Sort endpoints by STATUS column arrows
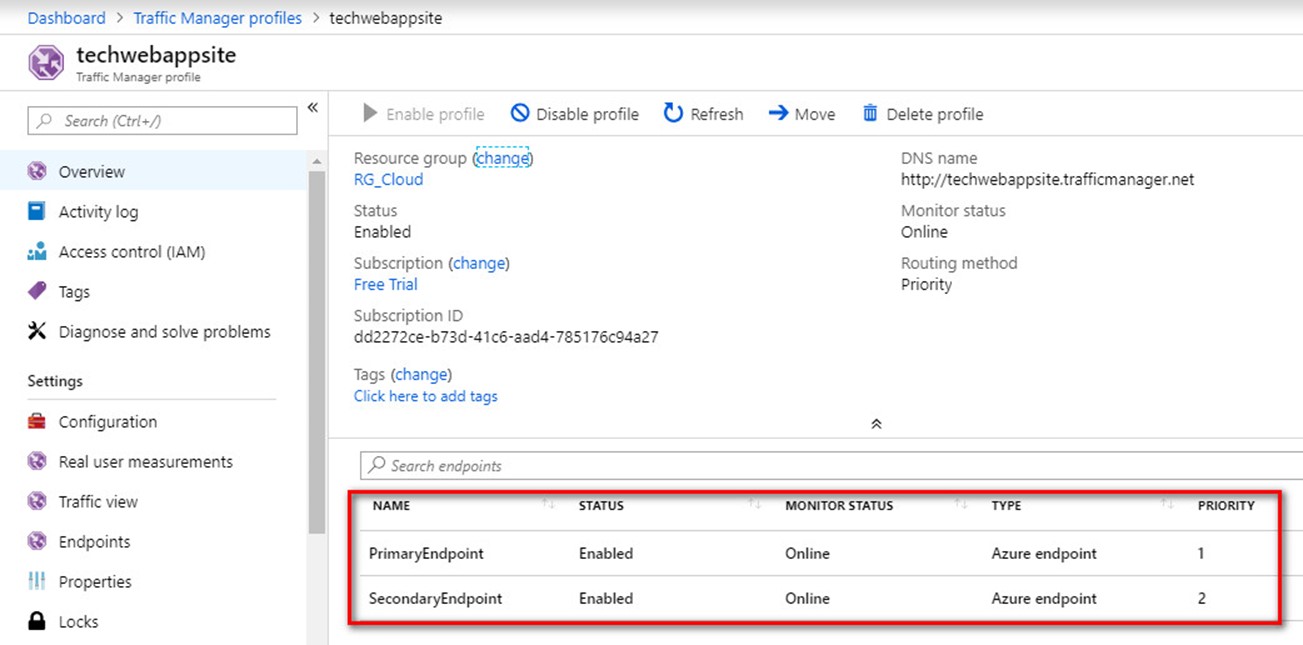The width and height of the screenshot is (1303, 645). pos(755,505)
